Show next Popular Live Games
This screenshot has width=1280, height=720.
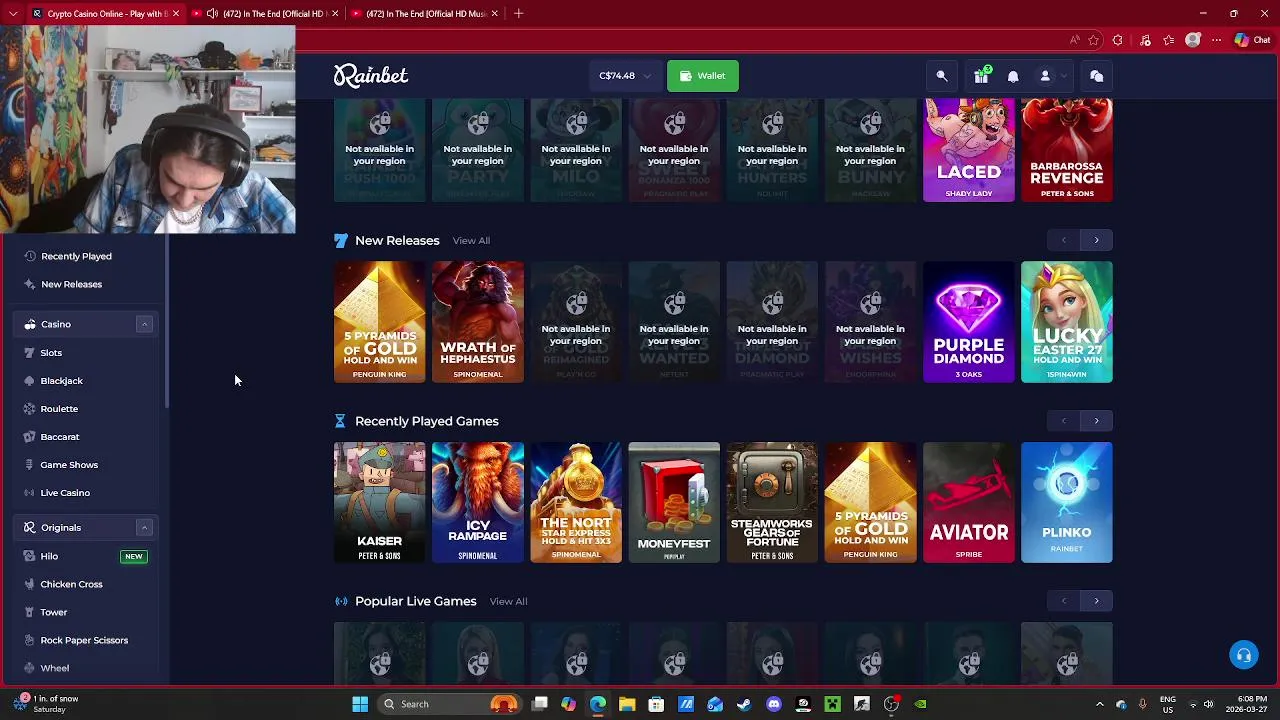pos(1096,601)
